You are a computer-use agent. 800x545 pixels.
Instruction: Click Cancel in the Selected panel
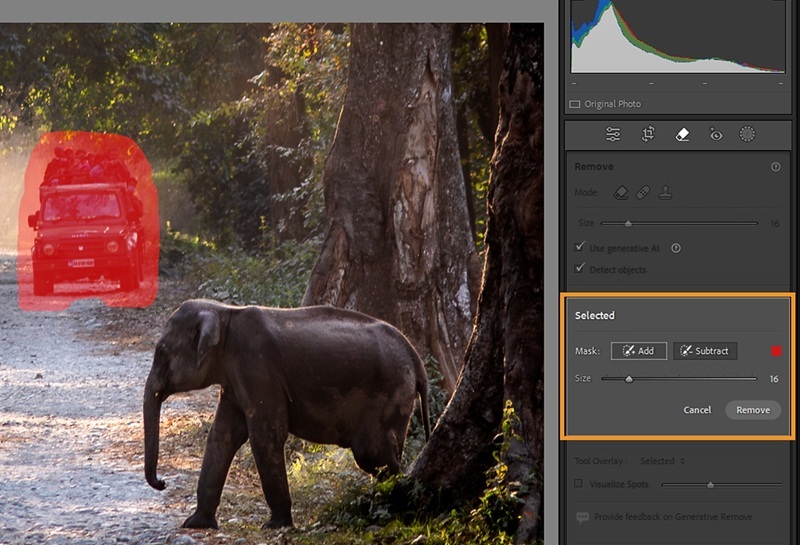(x=697, y=410)
